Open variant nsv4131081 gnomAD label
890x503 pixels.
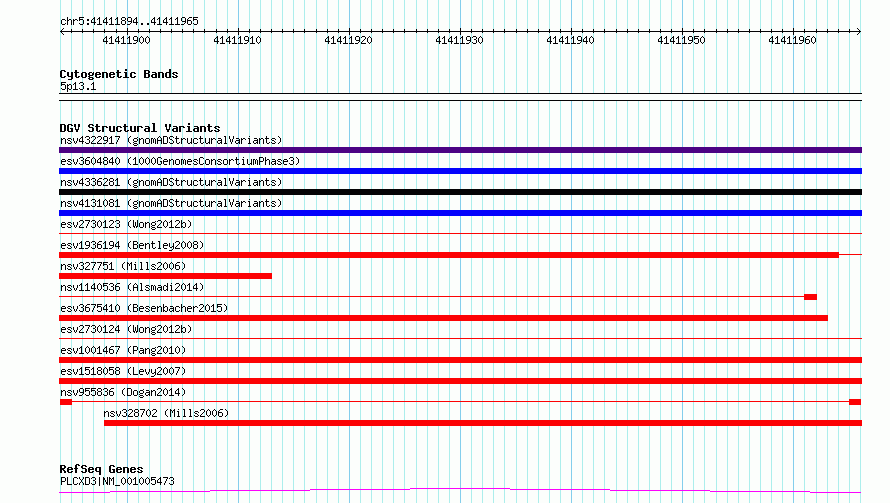point(171,203)
